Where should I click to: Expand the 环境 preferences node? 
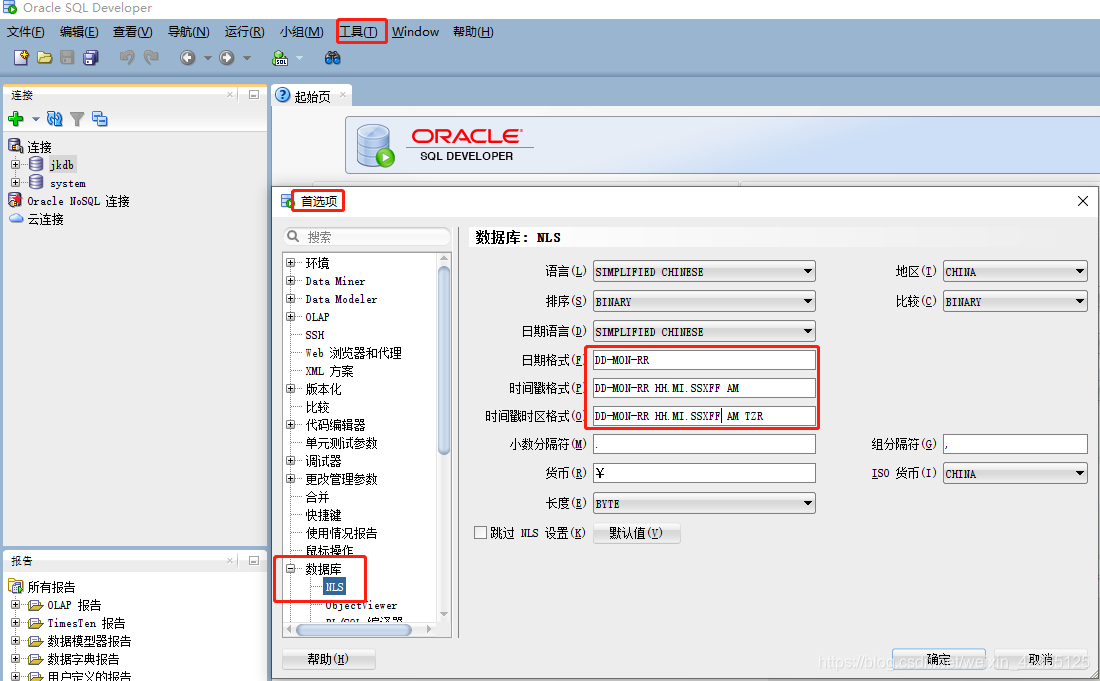click(x=290, y=262)
